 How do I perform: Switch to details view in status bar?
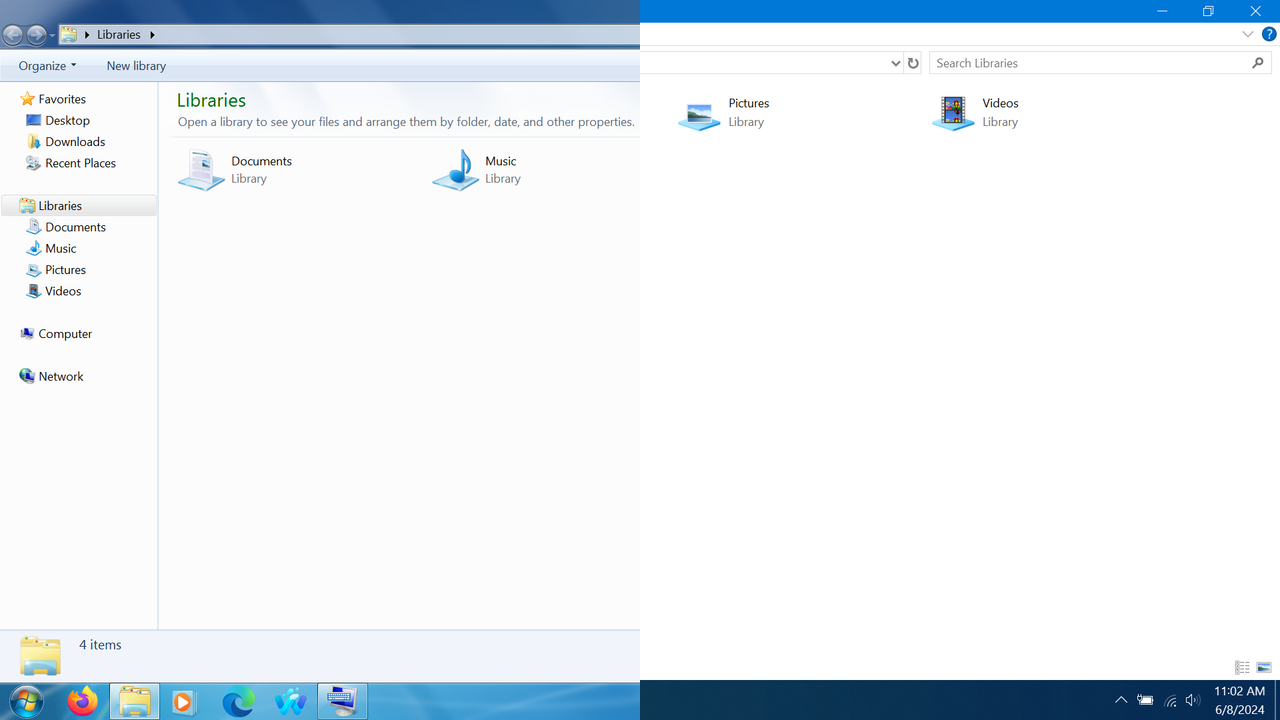coord(1242,667)
